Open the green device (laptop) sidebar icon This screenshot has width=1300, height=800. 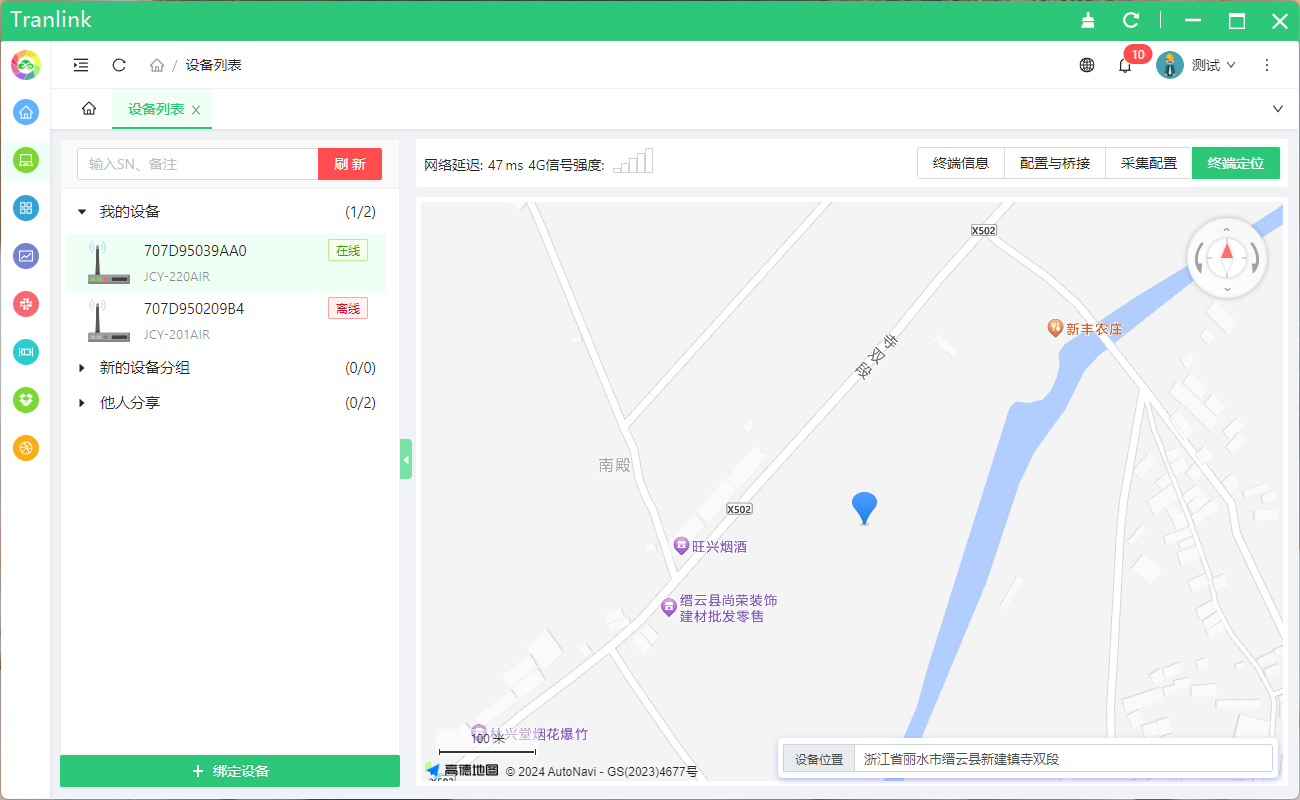(26, 159)
